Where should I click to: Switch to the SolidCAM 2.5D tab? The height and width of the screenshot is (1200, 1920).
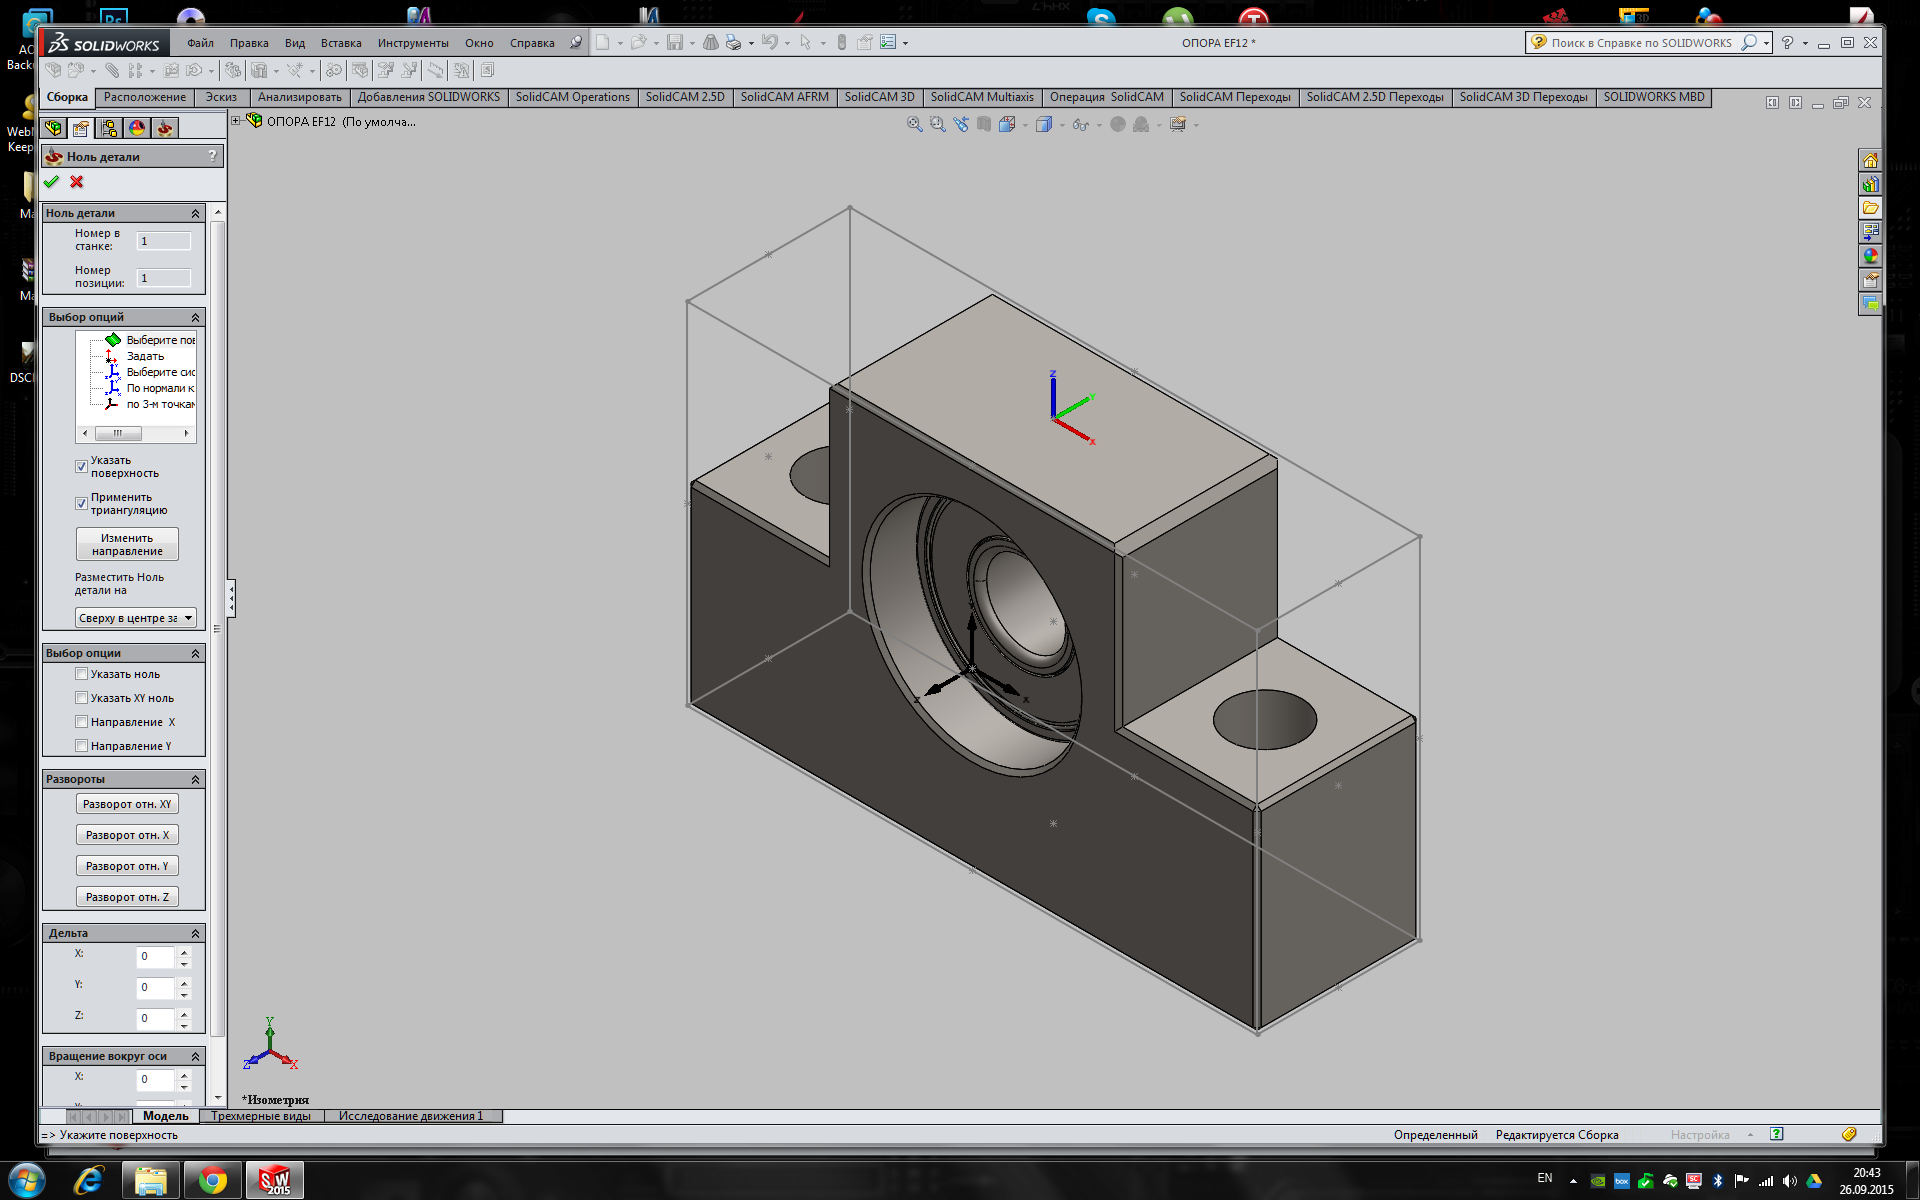click(x=684, y=97)
